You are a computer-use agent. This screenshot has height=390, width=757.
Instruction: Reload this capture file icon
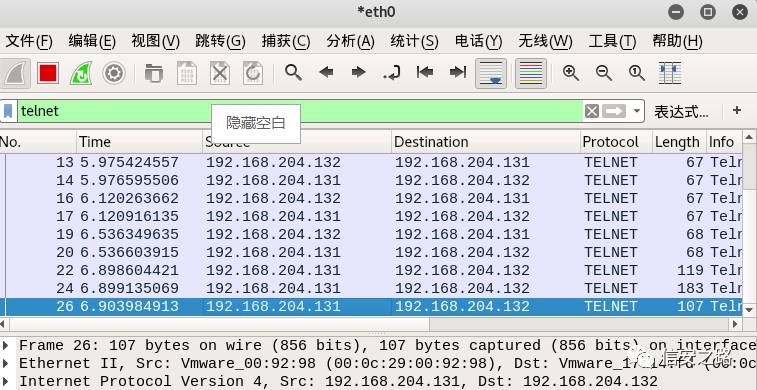(x=252, y=73)
